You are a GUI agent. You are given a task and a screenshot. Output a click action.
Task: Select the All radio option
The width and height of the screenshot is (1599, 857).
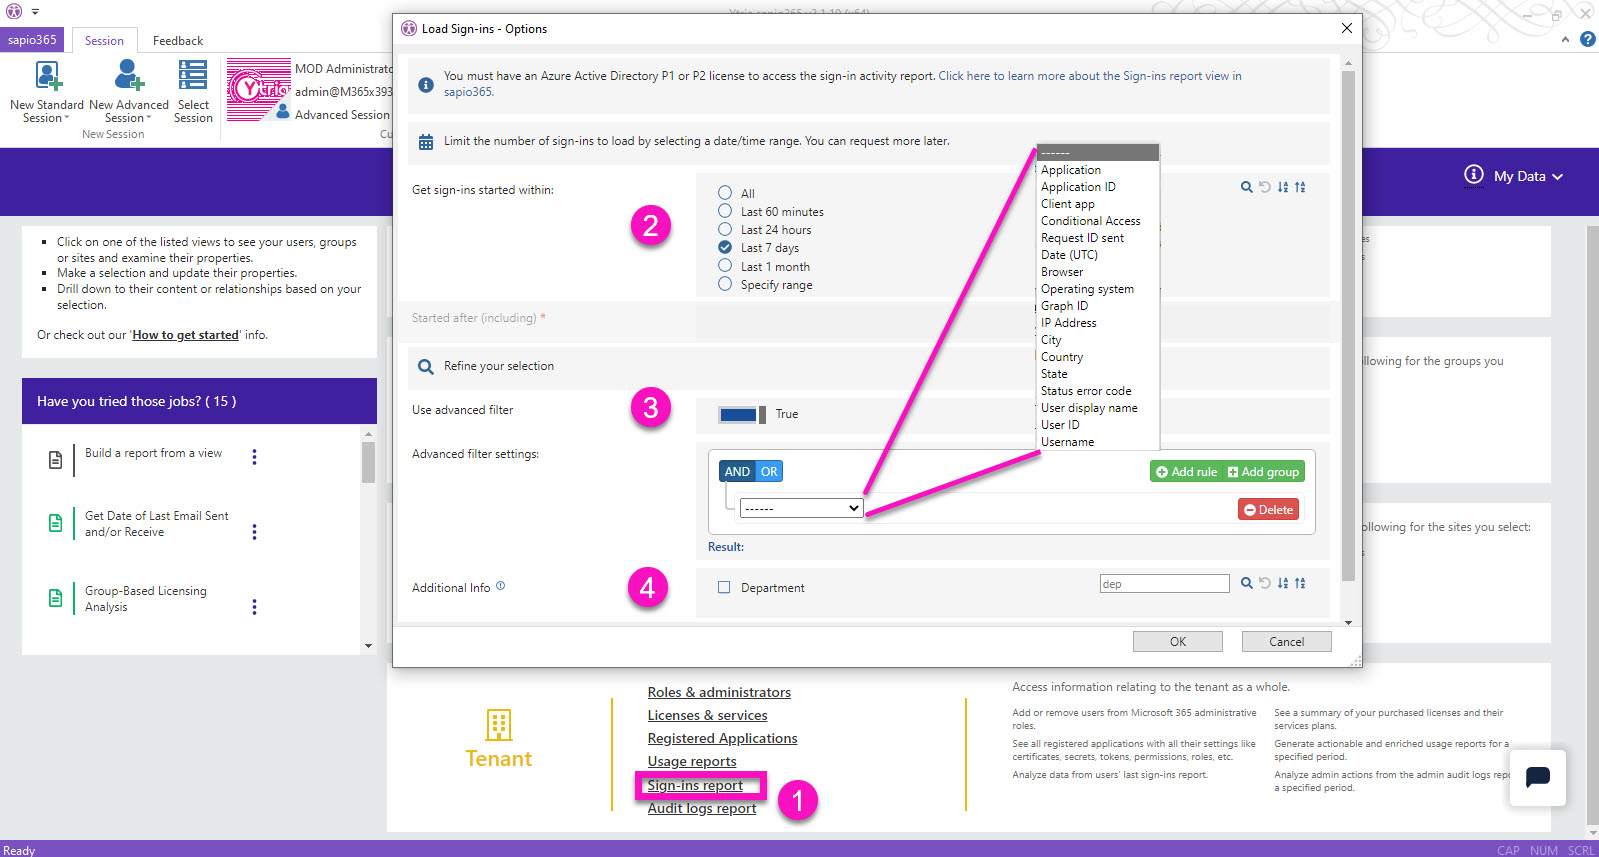pos(725,193)
